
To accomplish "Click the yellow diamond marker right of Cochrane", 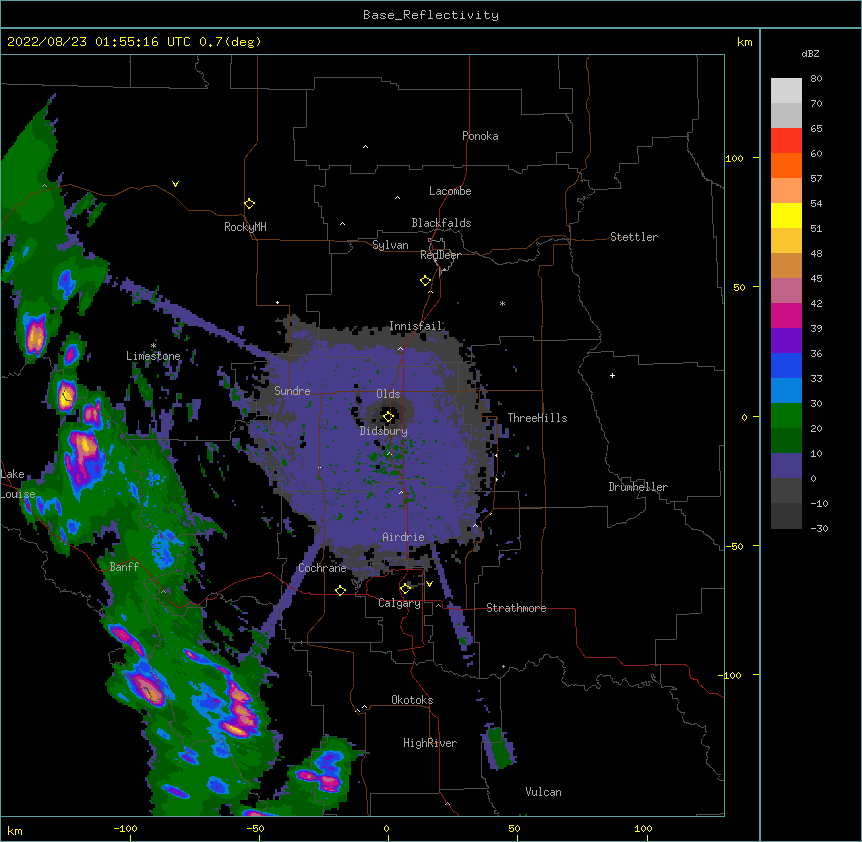I will pyautogui.click(x=340, y=590).
